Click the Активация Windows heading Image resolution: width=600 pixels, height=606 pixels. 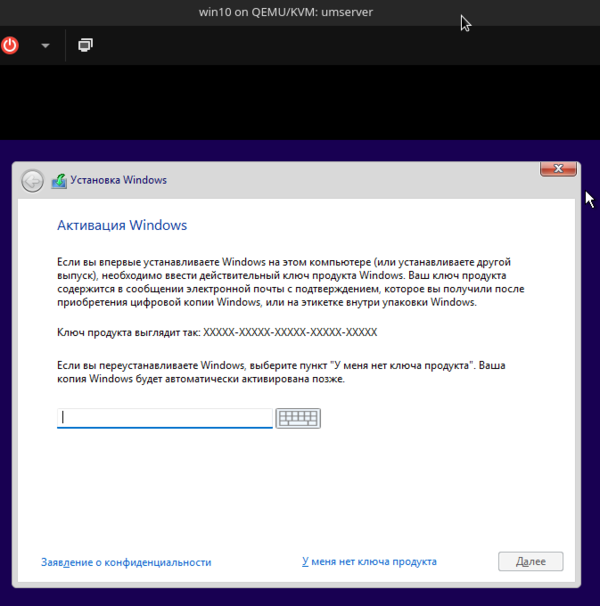click(x=122, y=225)
